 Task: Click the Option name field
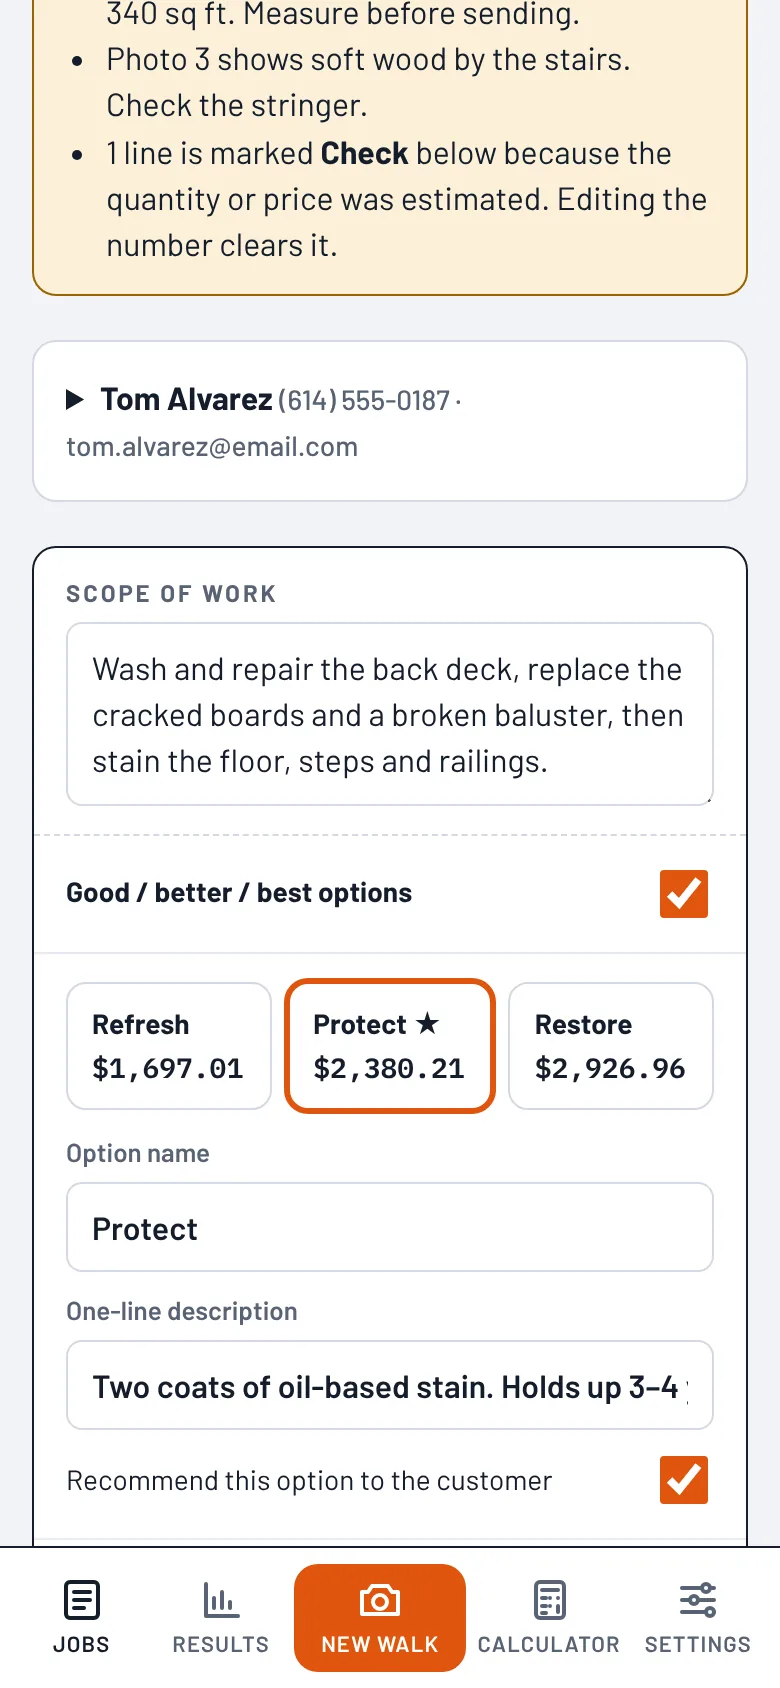(390, 1227)
